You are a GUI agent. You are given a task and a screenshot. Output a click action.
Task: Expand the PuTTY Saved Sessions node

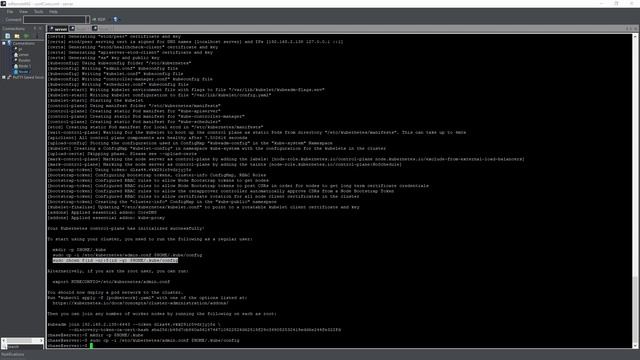4,77
